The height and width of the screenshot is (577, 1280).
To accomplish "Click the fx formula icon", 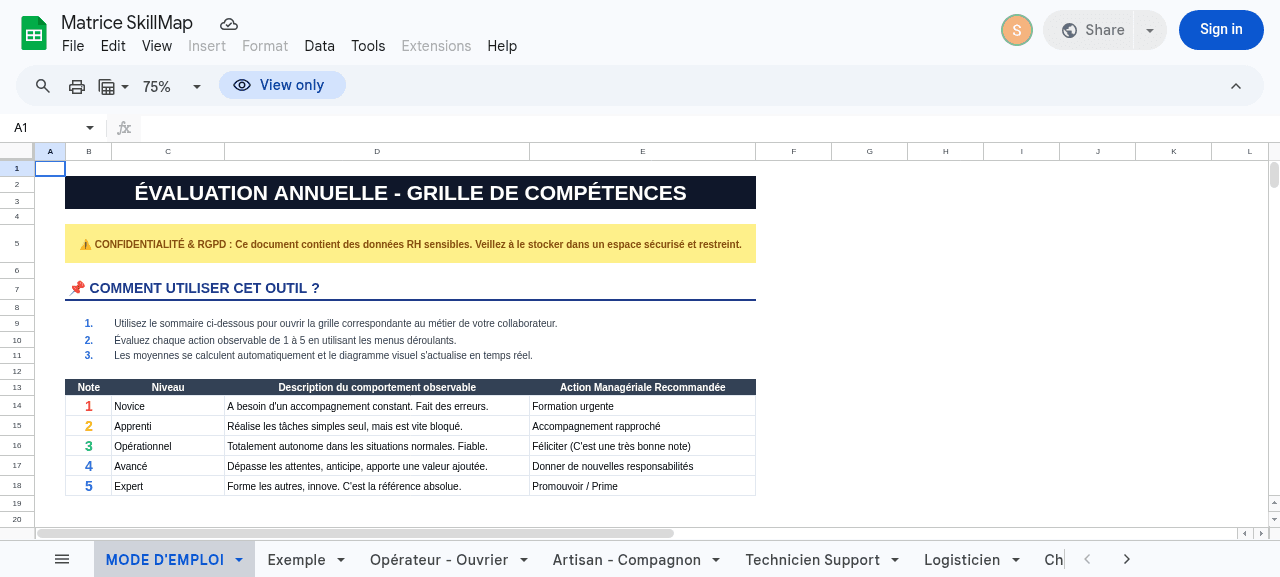I will click(124, 128).
